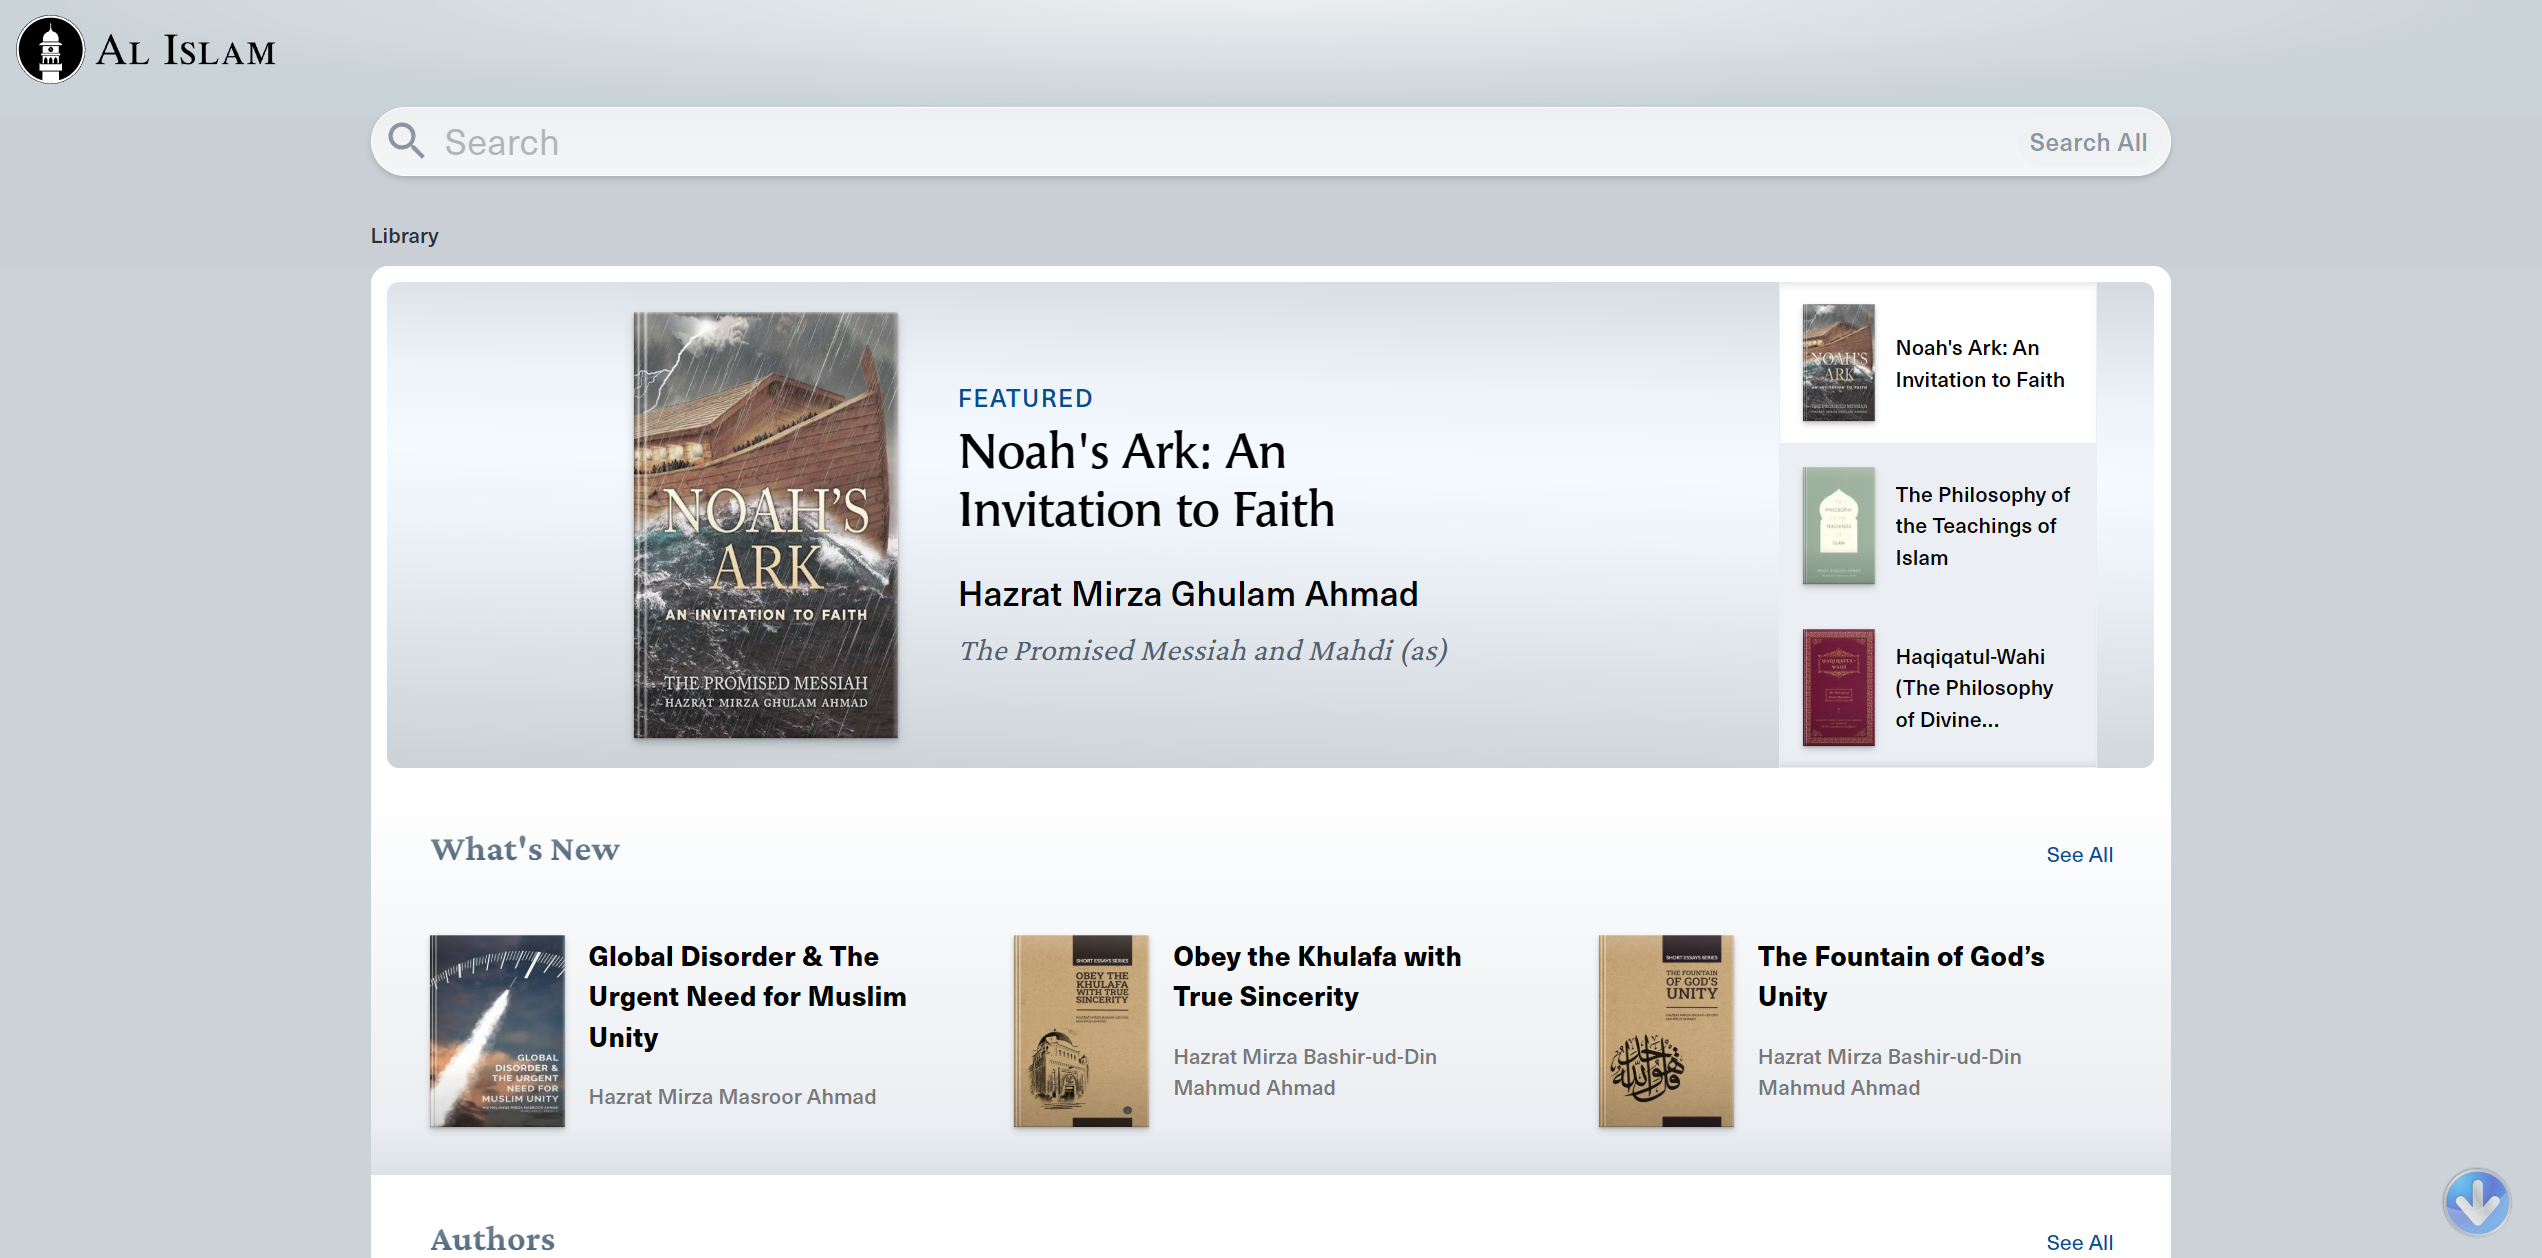The image size is (2542, 1258).
Task: Open the Library breadcrumb link
Action: (404, 235)
